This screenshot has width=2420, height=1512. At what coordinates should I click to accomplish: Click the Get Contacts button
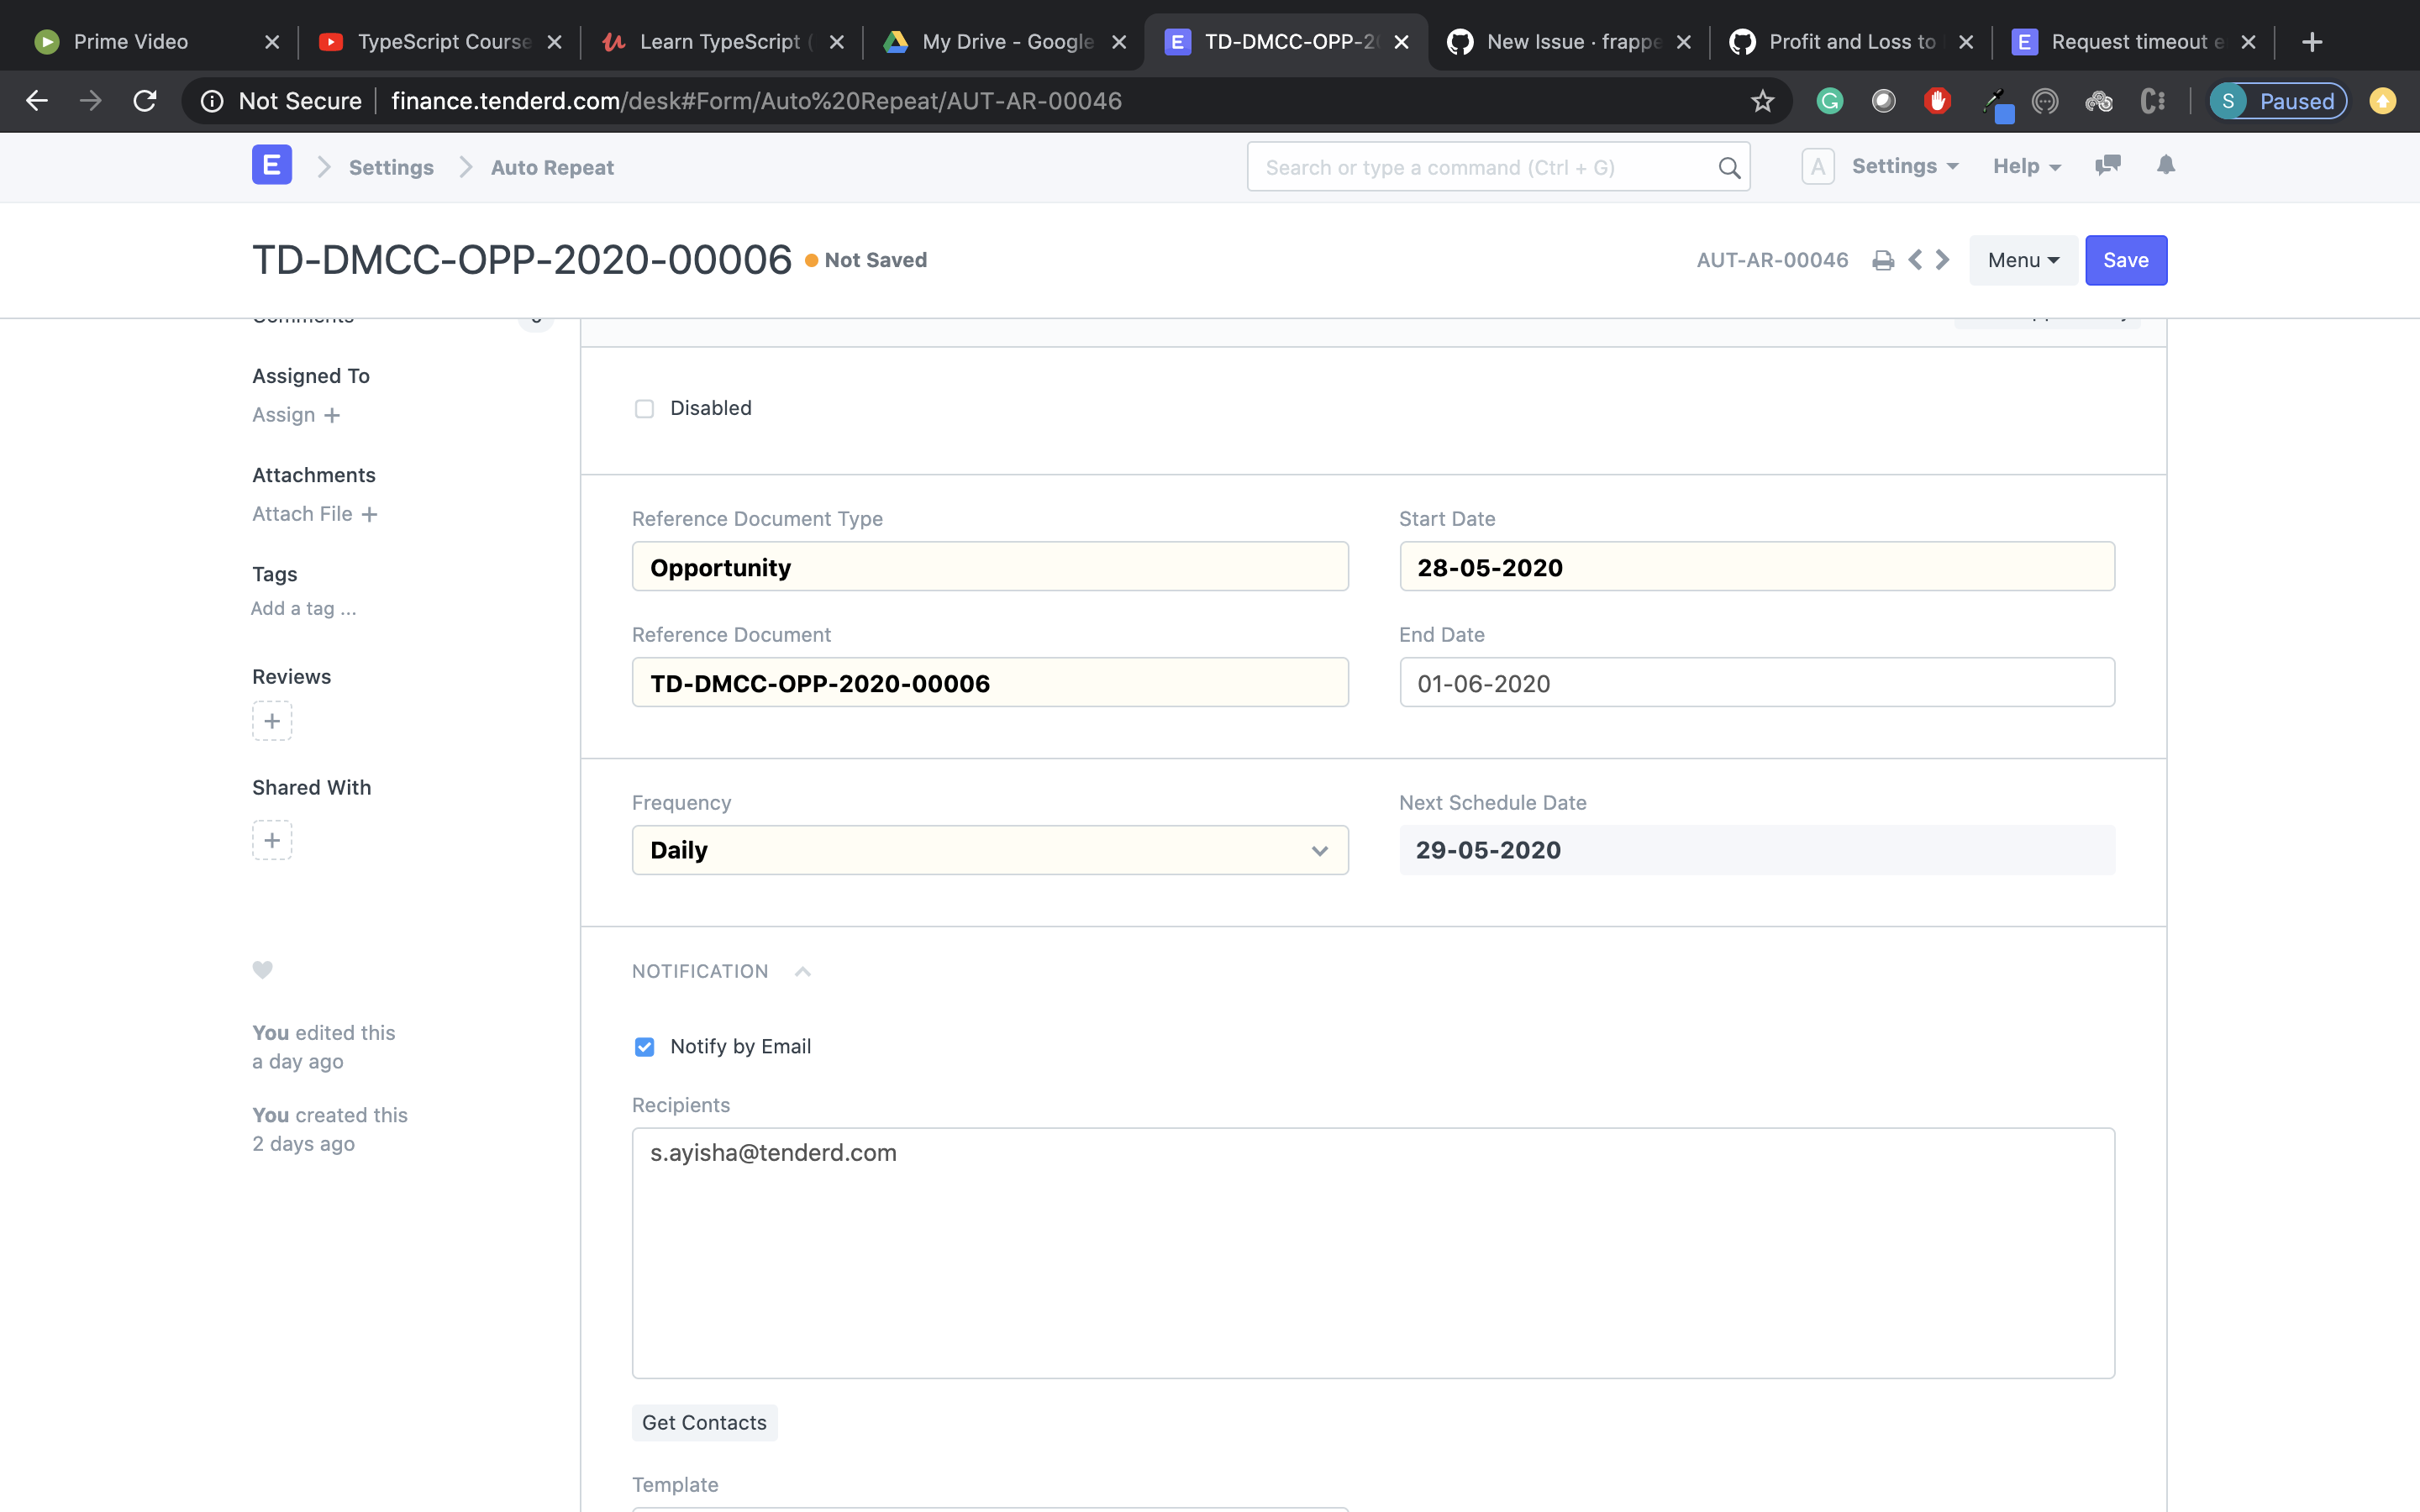(704, 1422)
